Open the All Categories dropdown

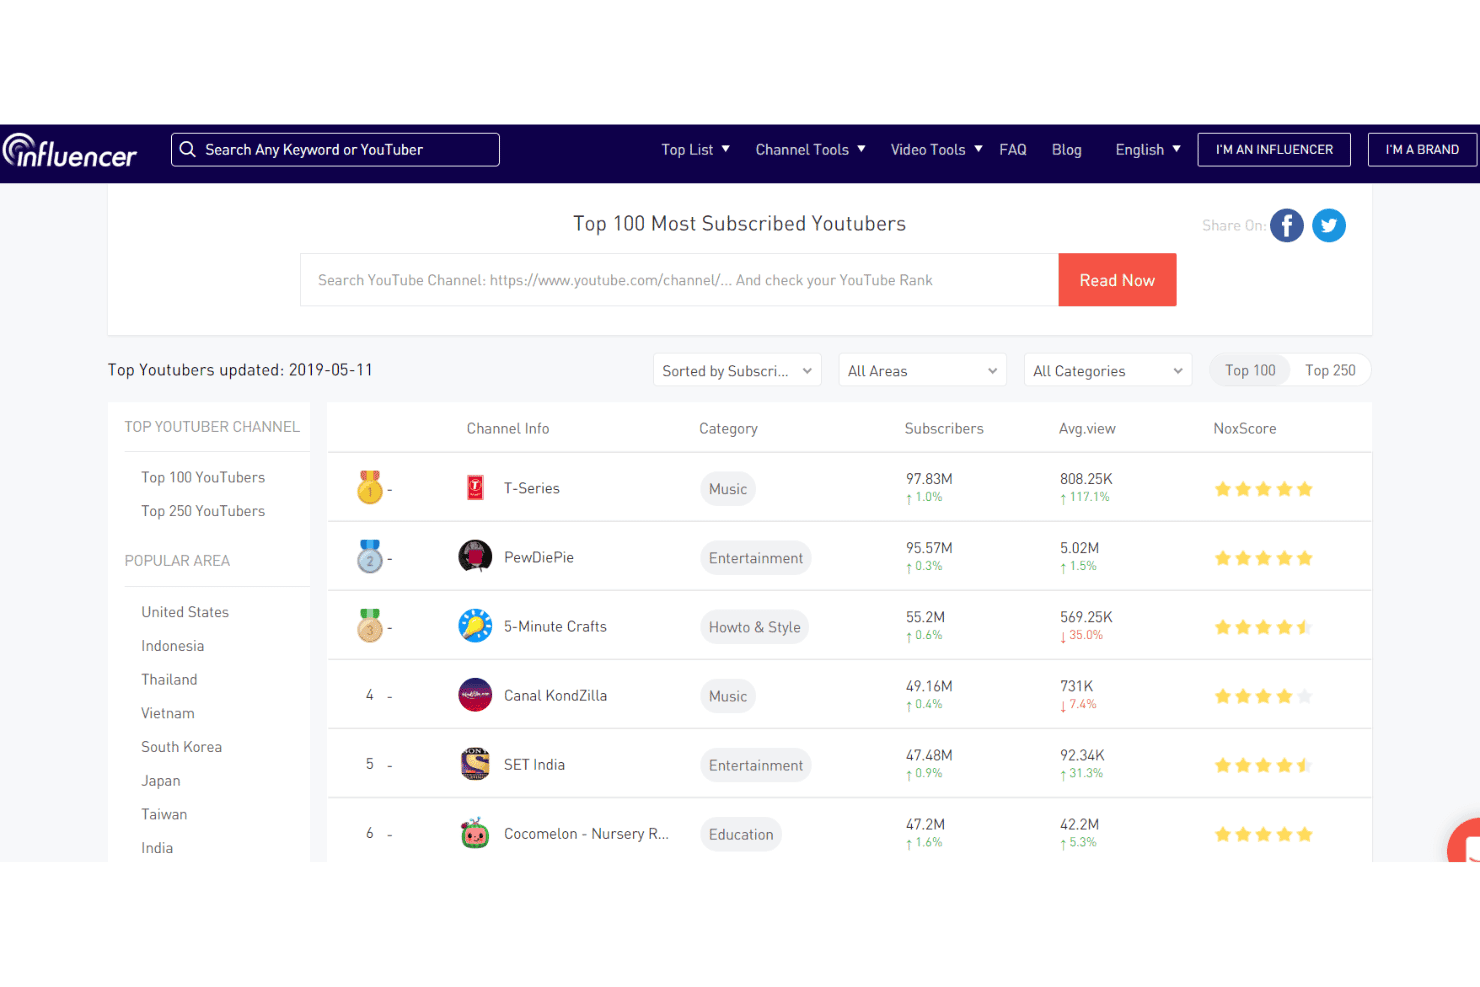coord(1108,370)
